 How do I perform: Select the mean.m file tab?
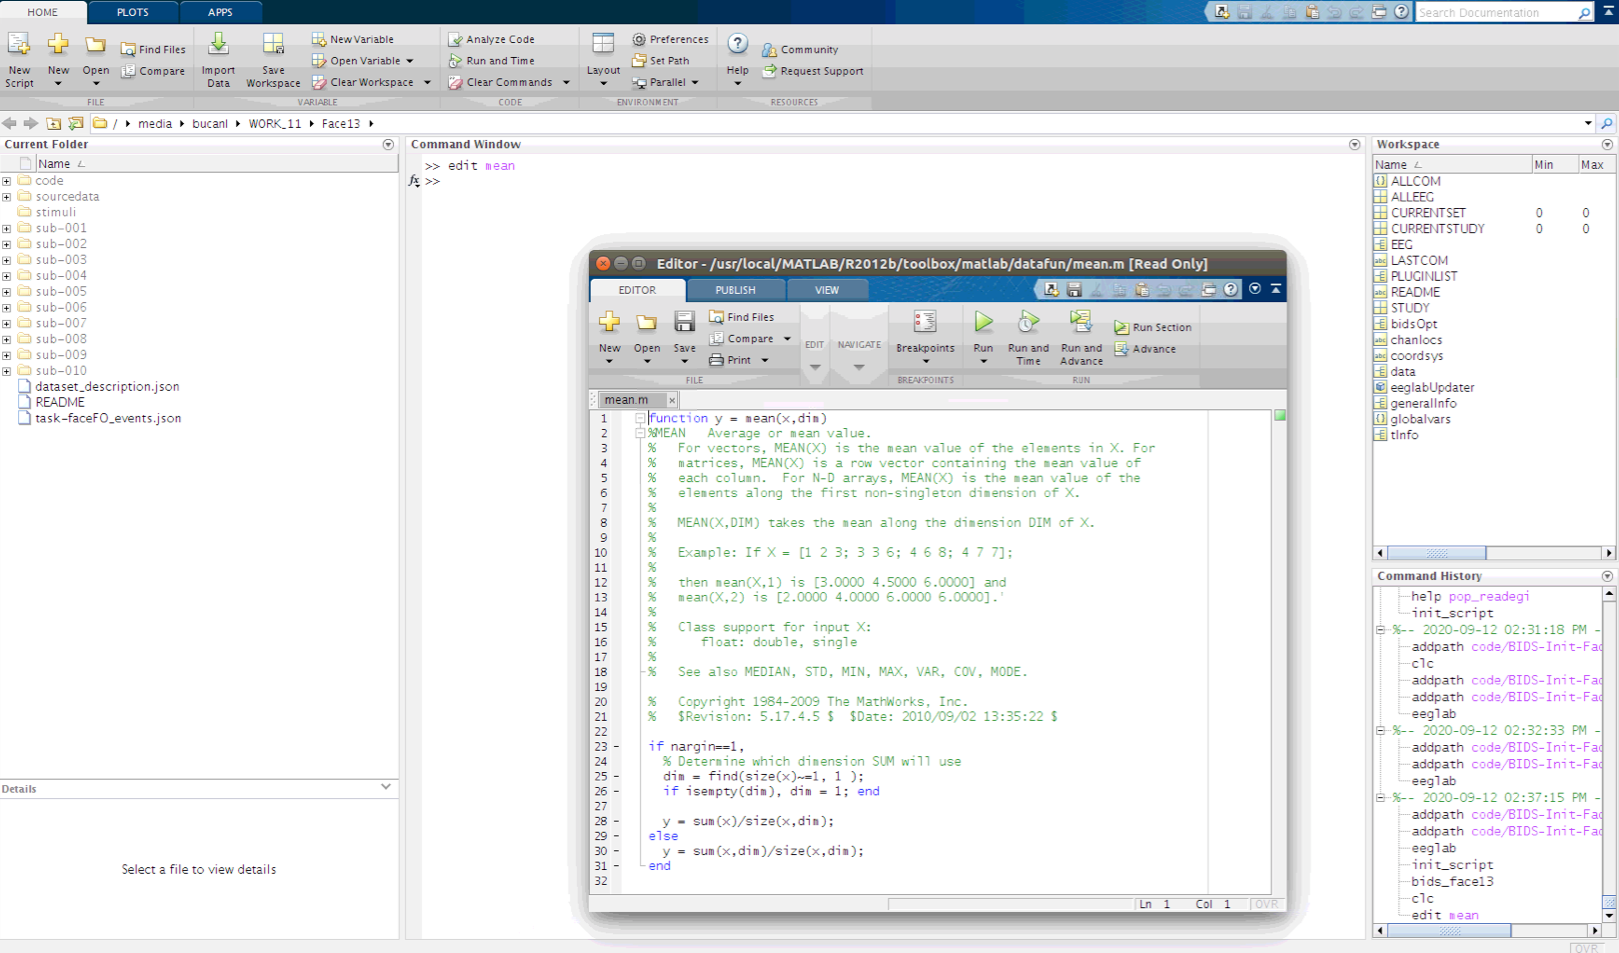[626, 400]
